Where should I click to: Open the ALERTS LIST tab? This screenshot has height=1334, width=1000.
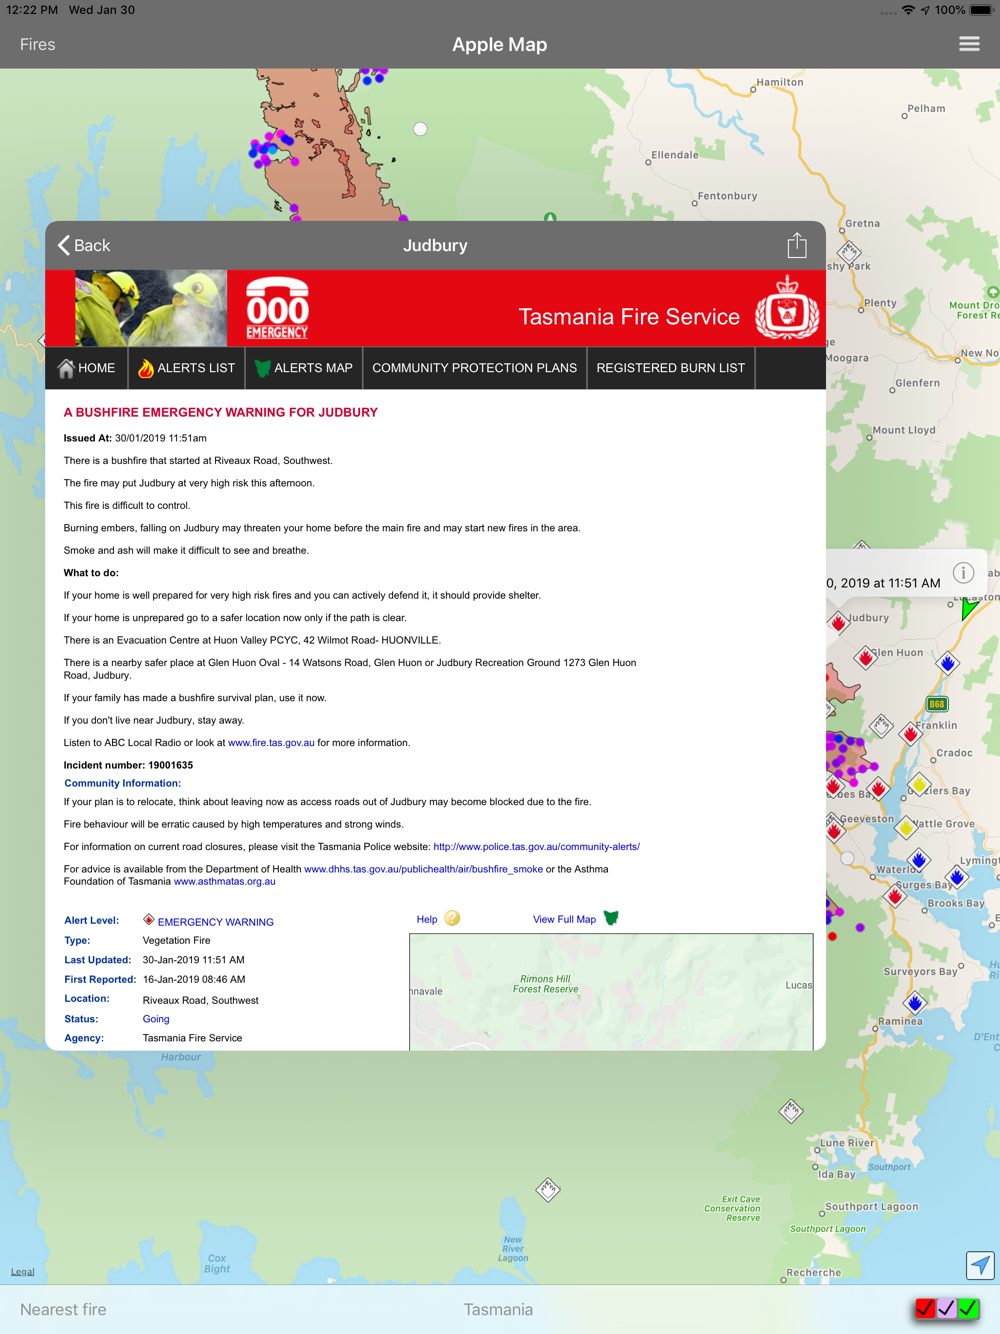click(186, 368)
